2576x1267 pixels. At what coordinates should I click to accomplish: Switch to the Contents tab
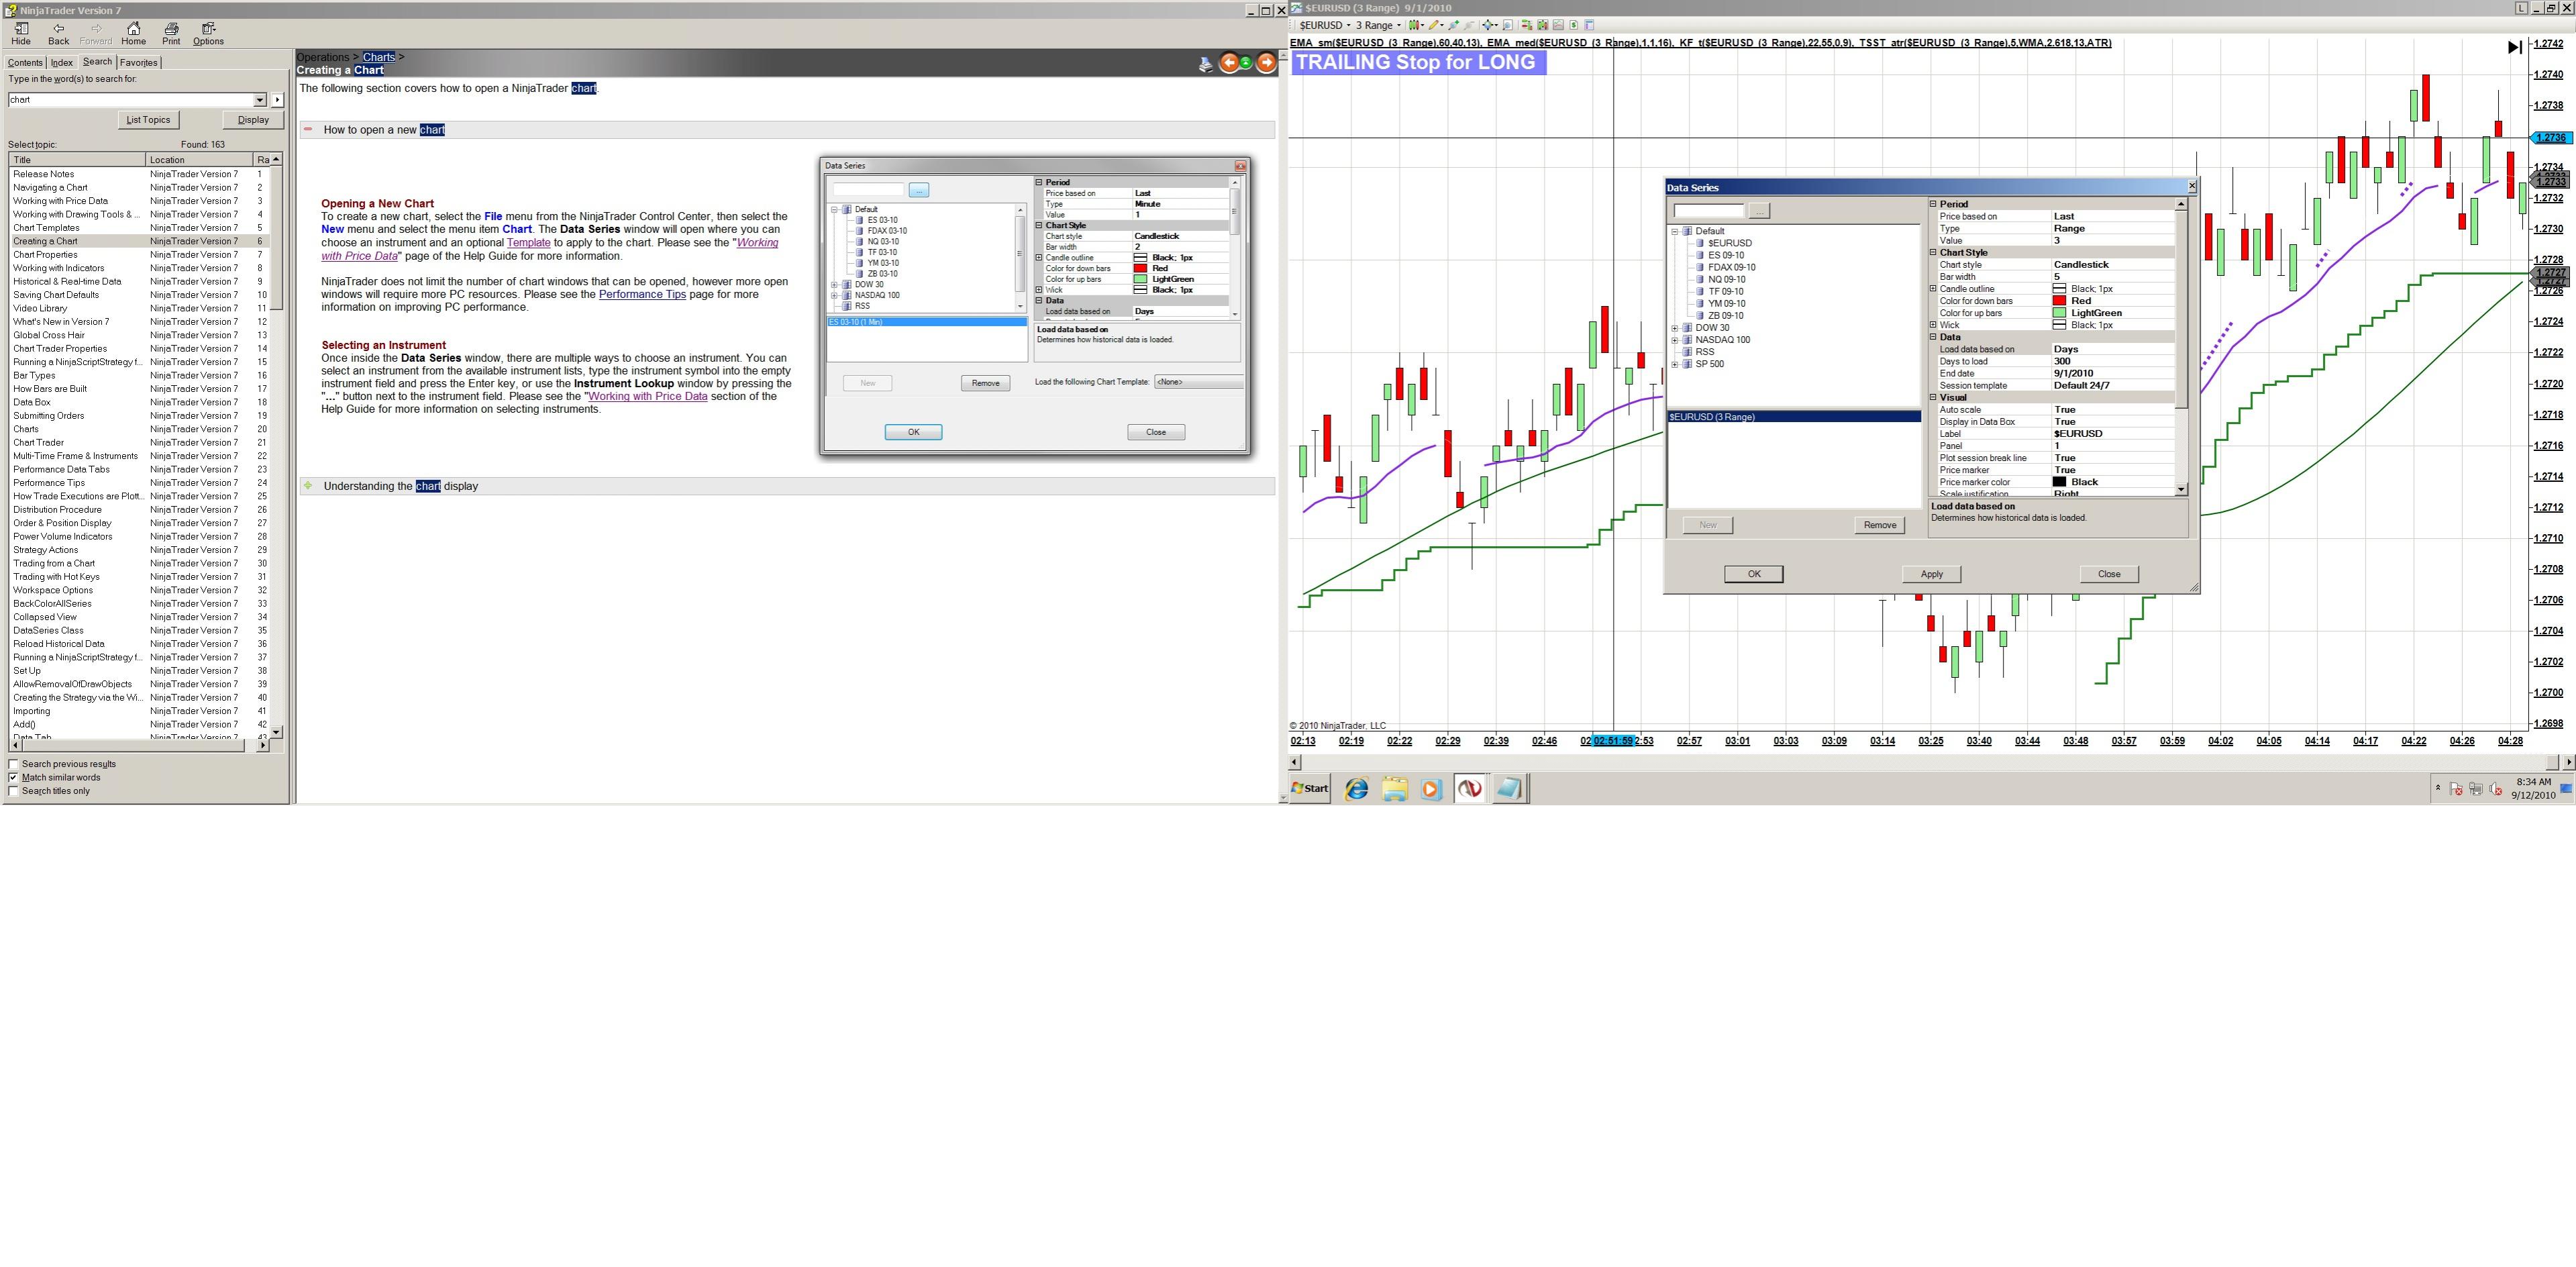[x=25, y=62]
